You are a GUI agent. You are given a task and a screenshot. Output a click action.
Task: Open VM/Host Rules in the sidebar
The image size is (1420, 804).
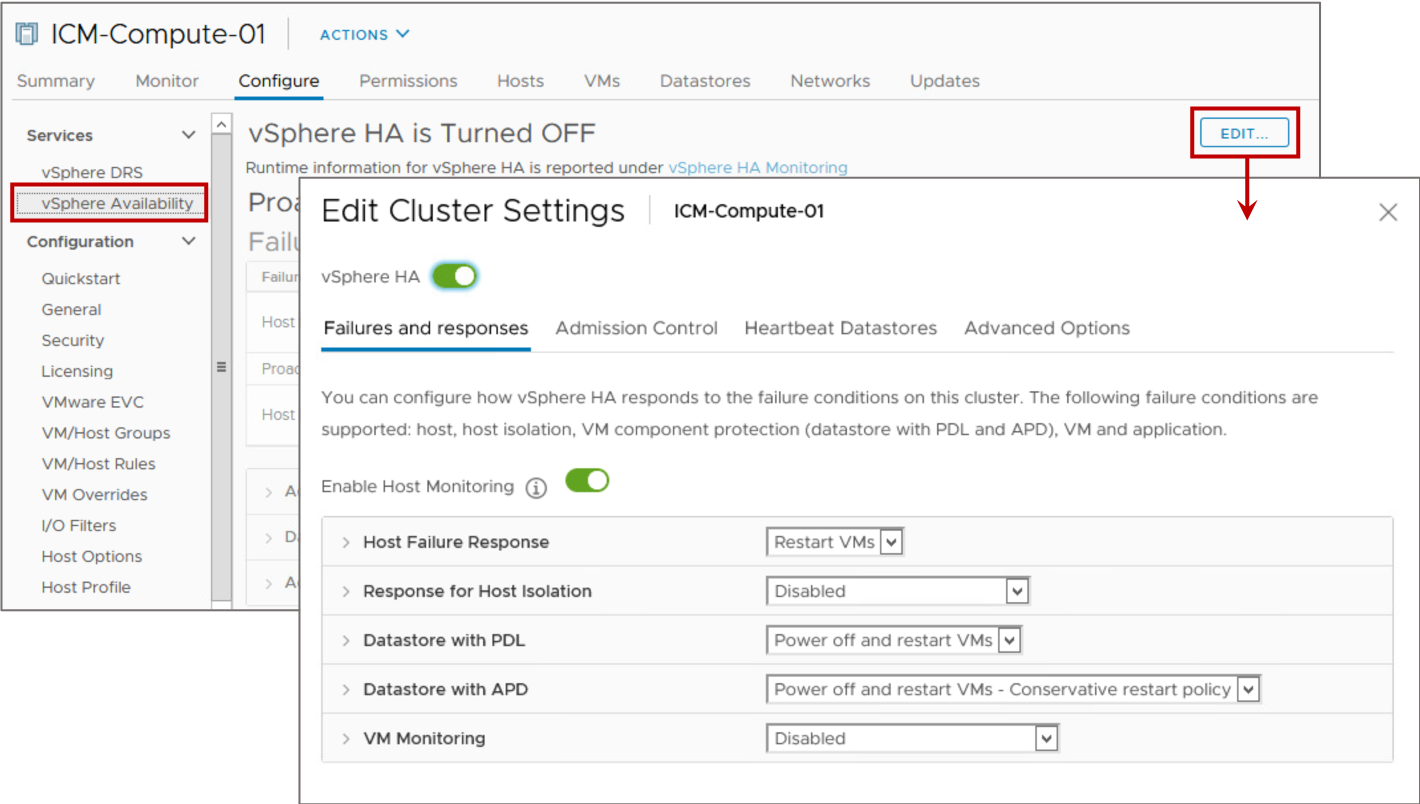(x=99, y=464)
